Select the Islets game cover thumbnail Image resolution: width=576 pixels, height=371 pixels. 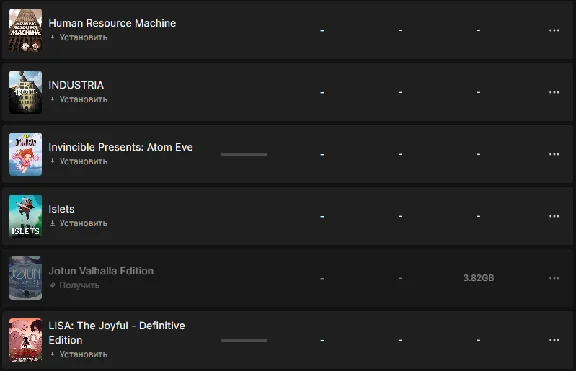25,216
